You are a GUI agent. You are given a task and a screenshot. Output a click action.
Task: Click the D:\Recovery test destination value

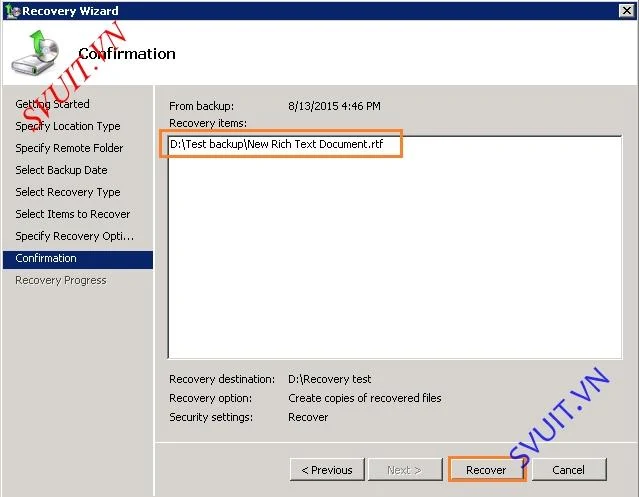coord(329,379)
